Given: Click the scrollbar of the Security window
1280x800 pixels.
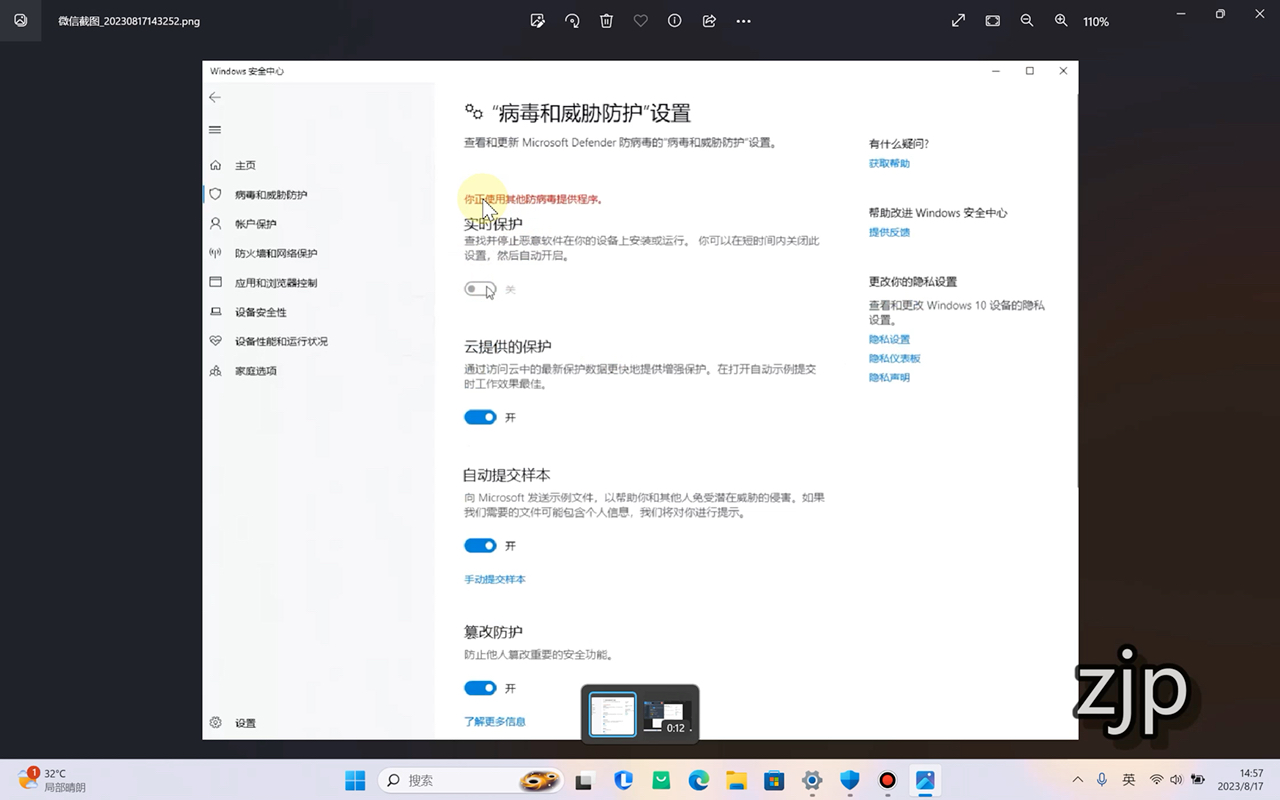Looking at the screenshot, I should pos(1076,290).
